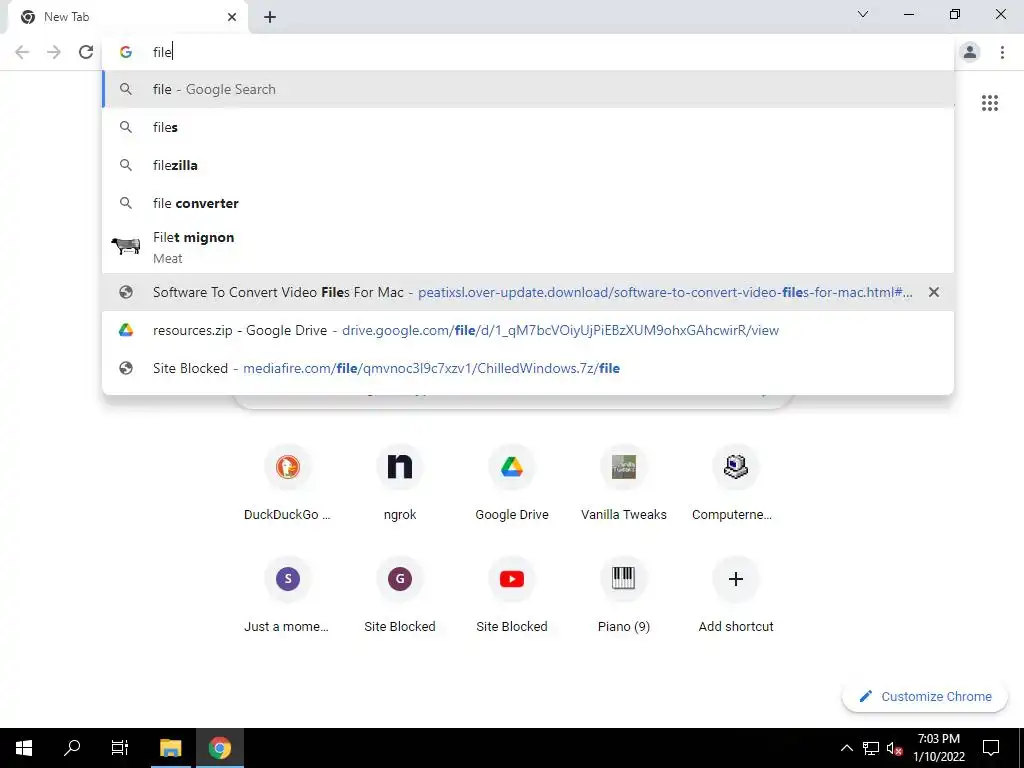Open File Explorer from the taskbar
The height and width of the screenshot is (768, 1024).
coord(171,748)
